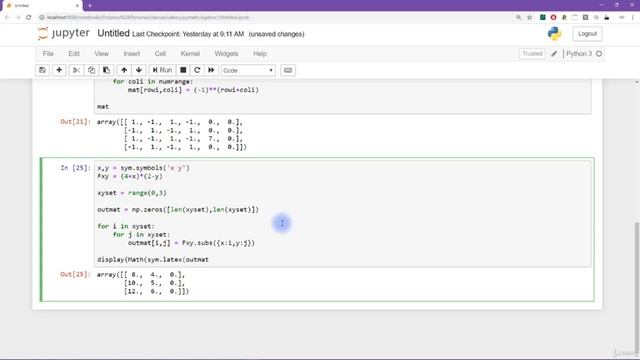
Task: Click the x,y = sym.symbols line
Action: pos(143,168)
